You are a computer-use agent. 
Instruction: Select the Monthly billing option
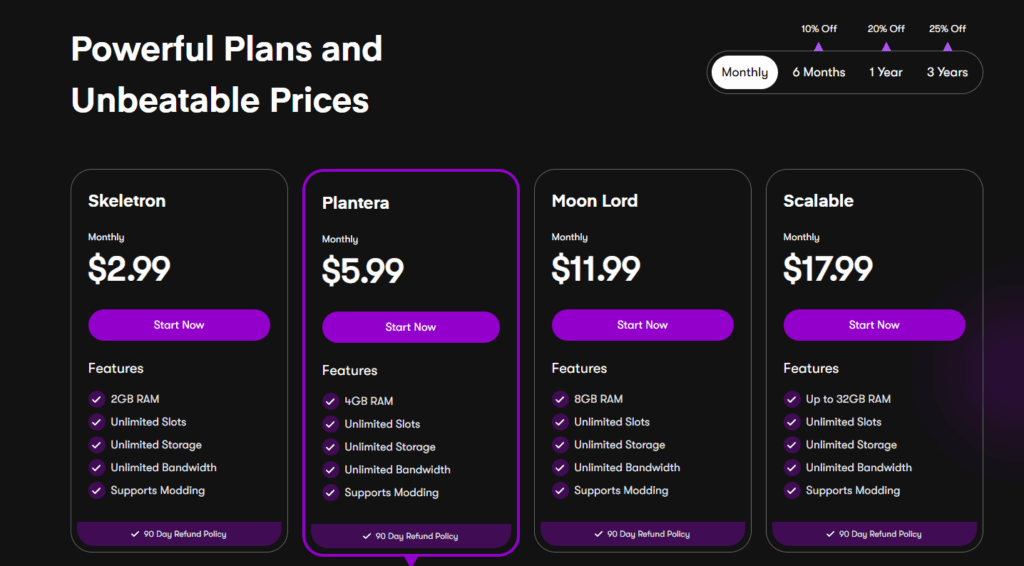point(744,72)
